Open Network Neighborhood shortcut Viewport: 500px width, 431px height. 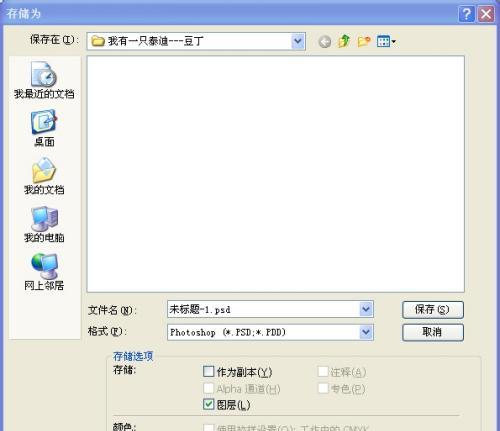point(44,272)
